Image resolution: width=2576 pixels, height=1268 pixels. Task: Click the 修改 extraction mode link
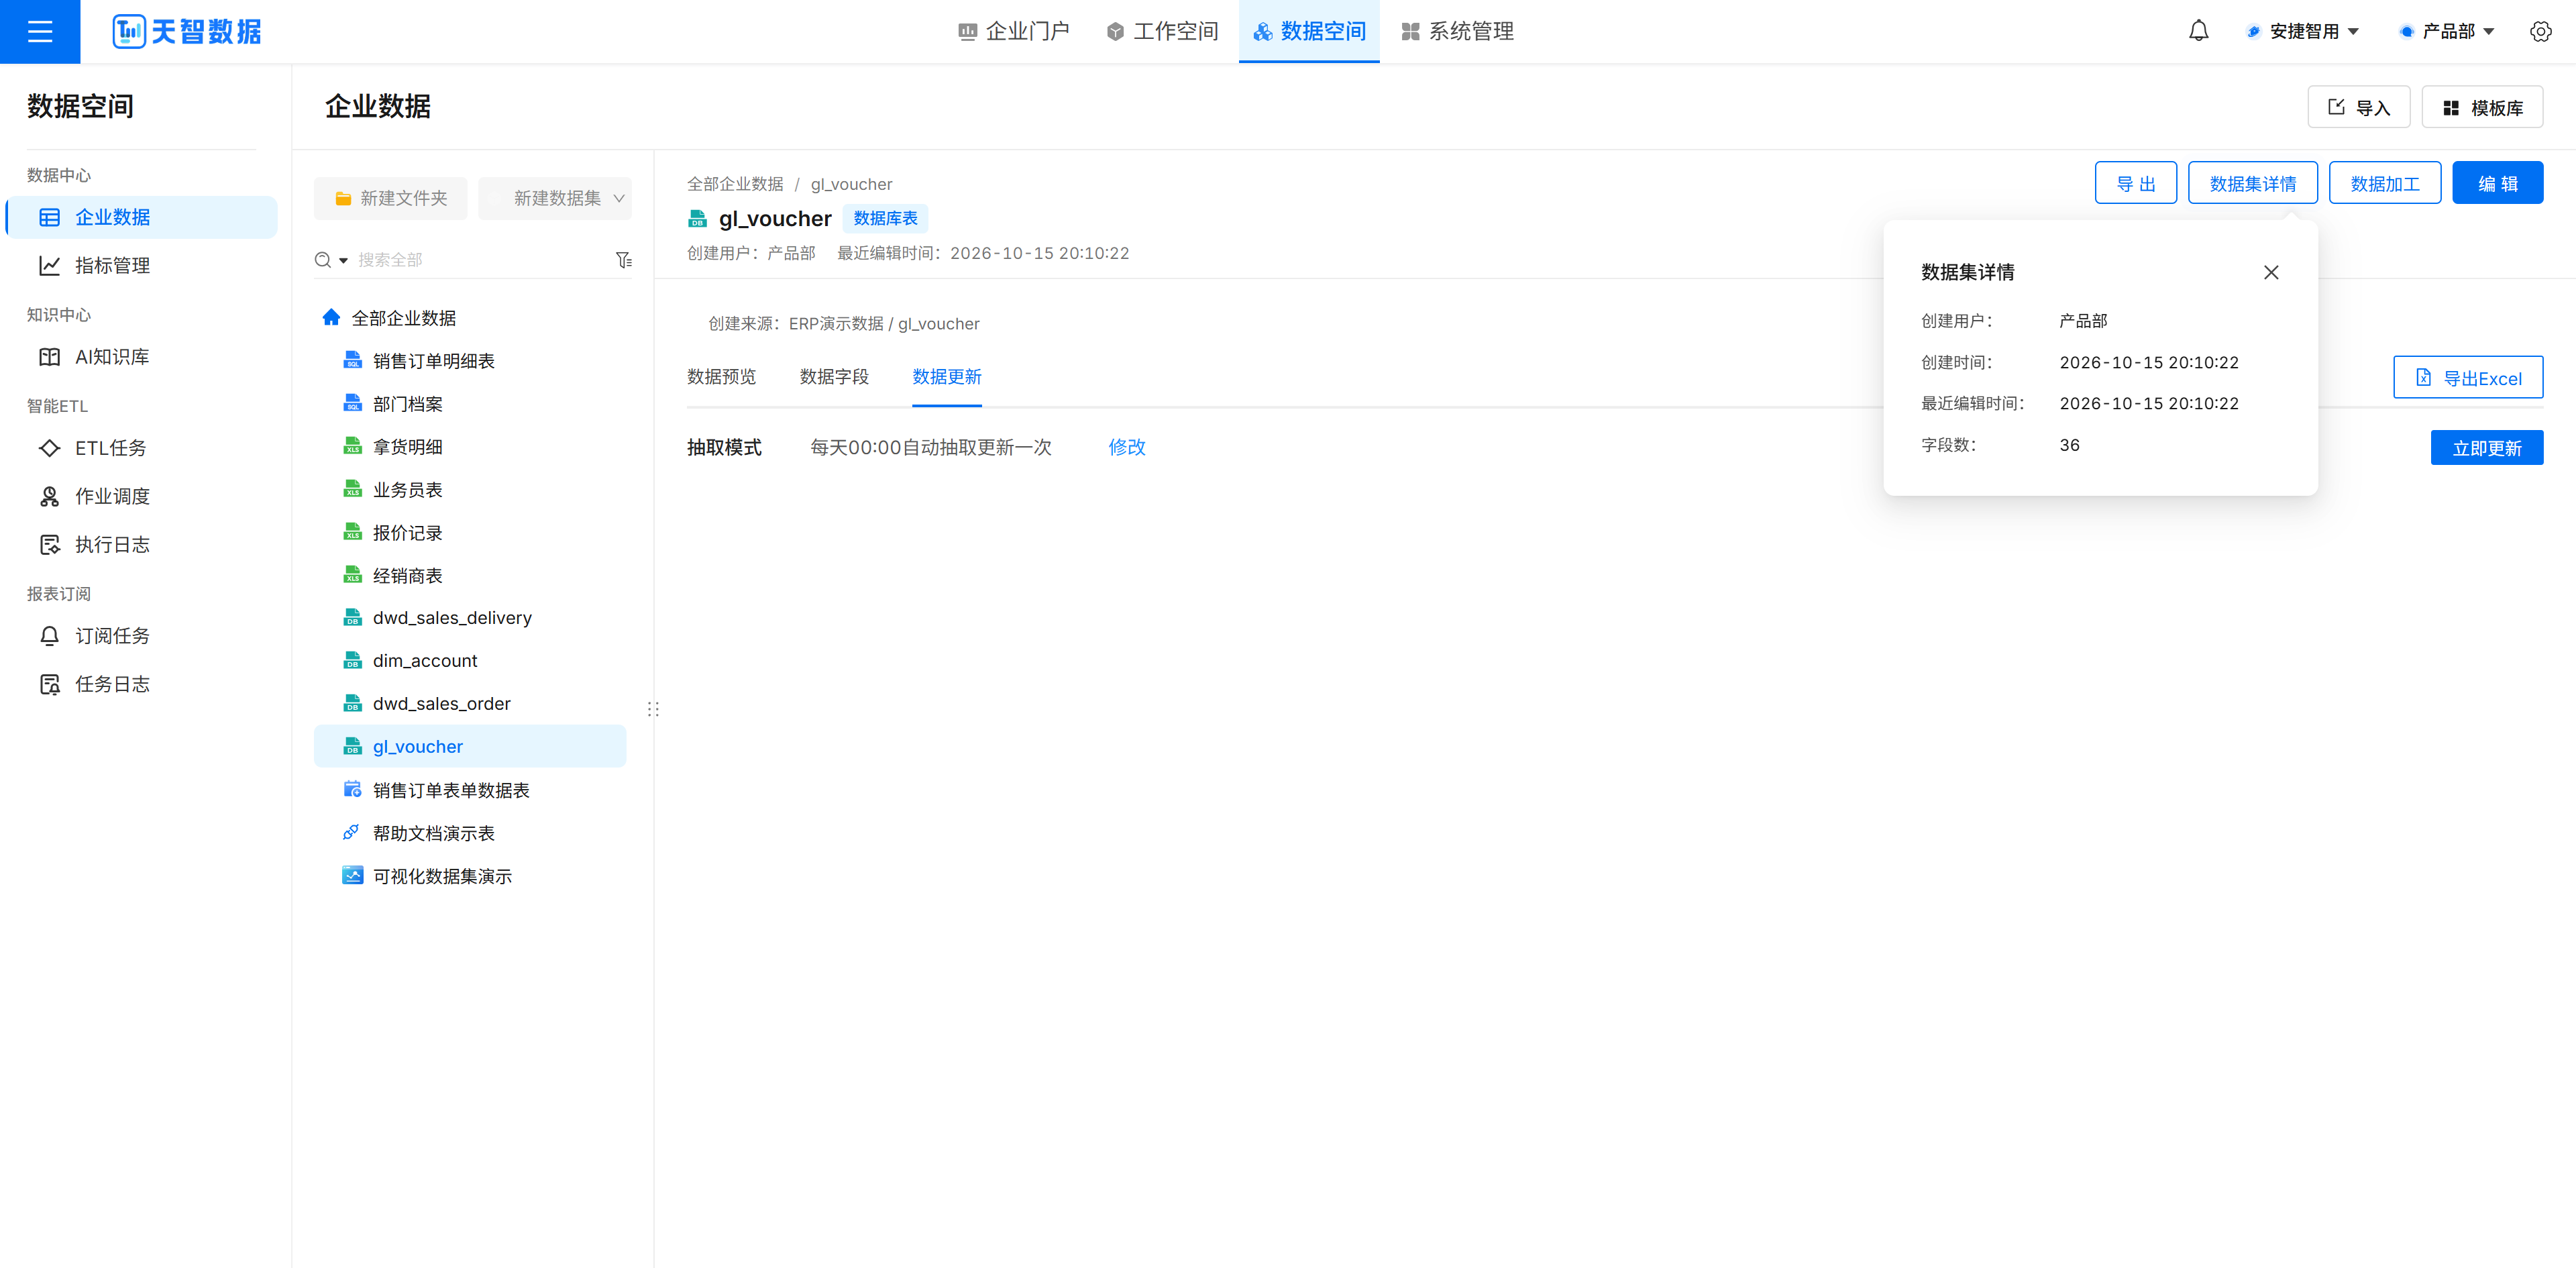tap(1126, 447)
